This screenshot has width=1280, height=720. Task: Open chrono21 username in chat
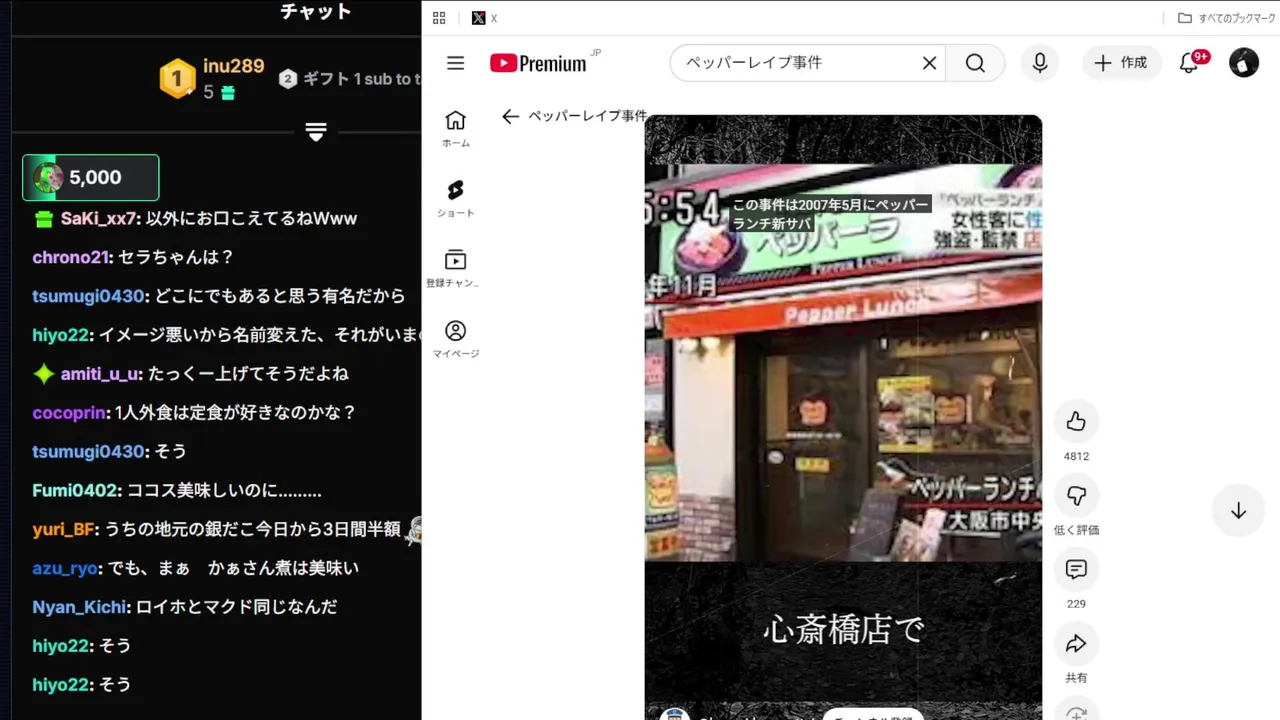[69, 257]
